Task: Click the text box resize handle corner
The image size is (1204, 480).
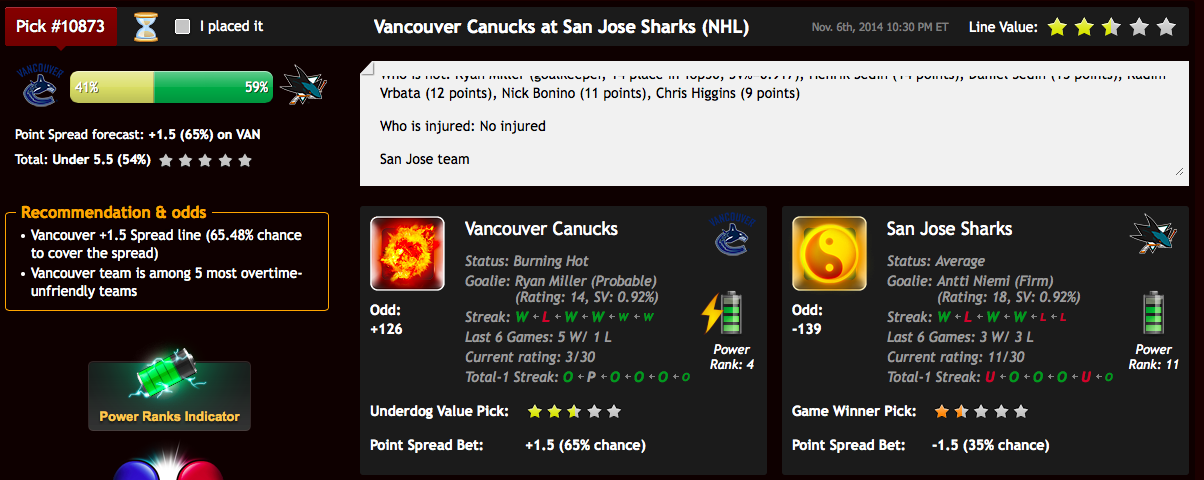Action: (1178, 172)
